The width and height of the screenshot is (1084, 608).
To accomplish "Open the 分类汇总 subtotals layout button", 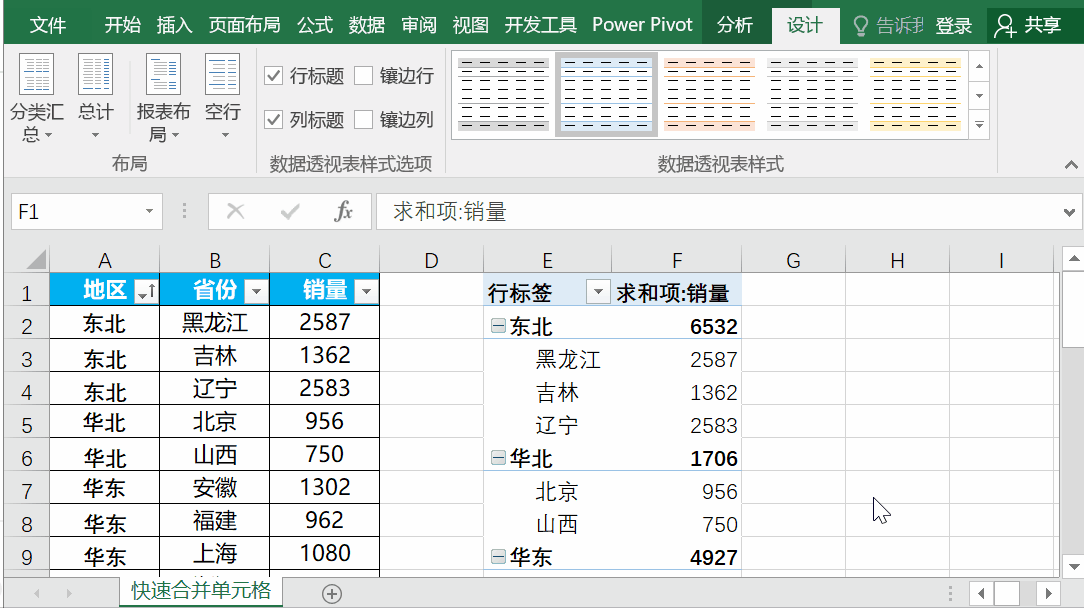I will (37, 98).
